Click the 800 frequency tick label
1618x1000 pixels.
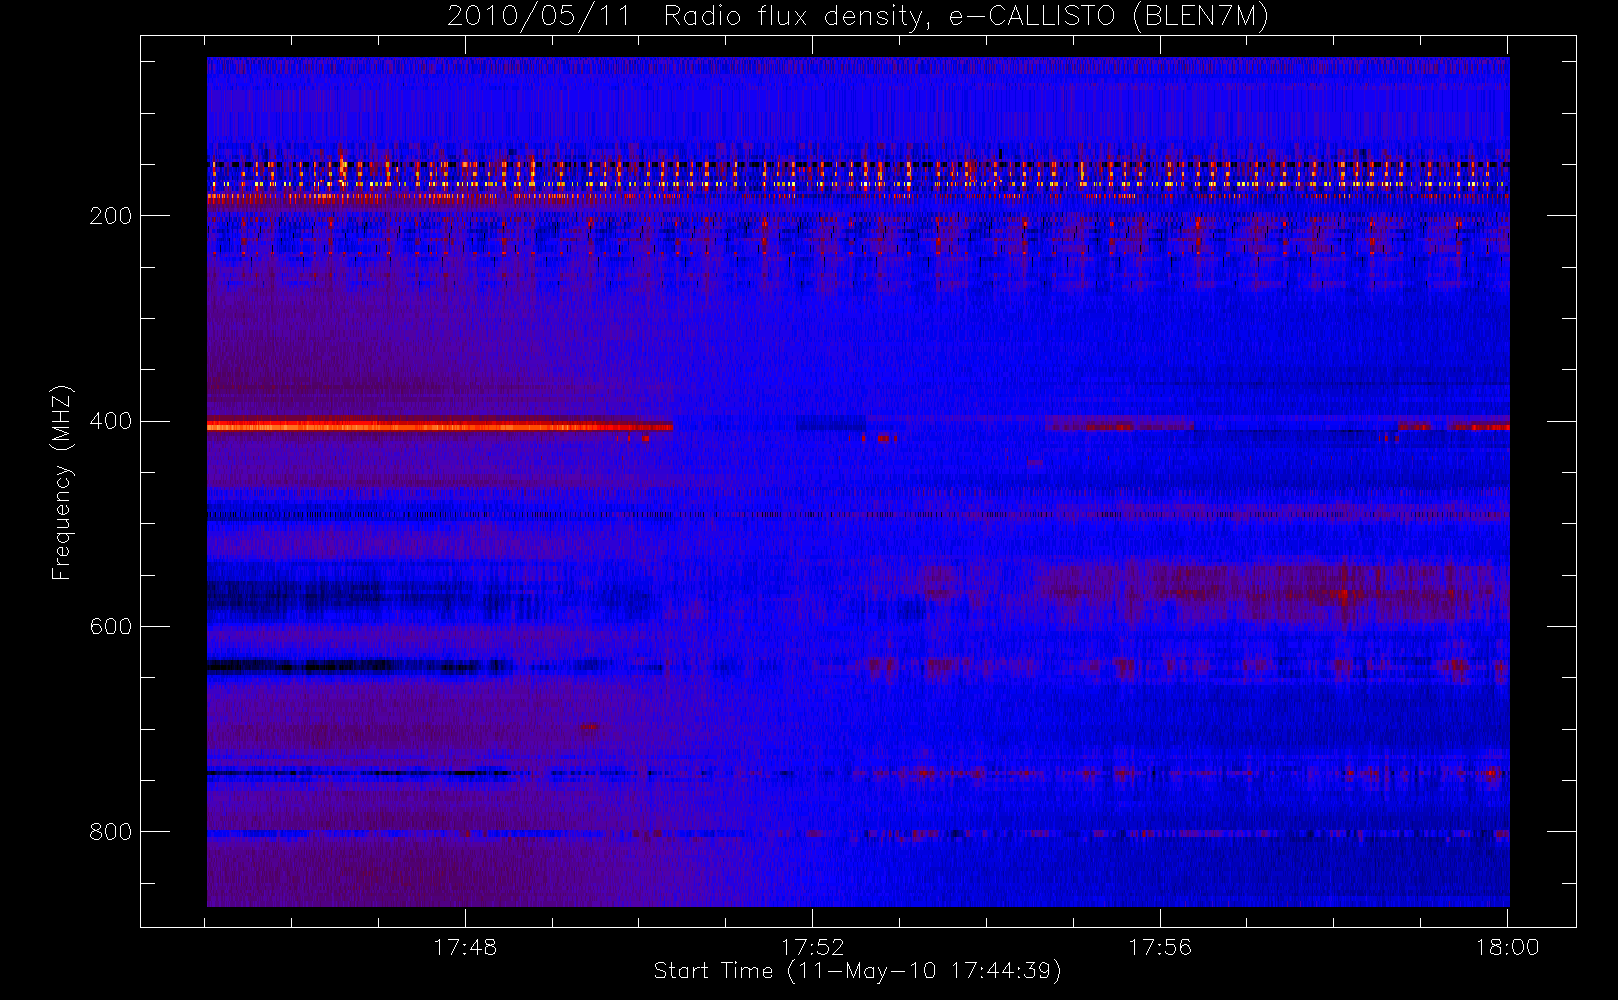[110, 832]
